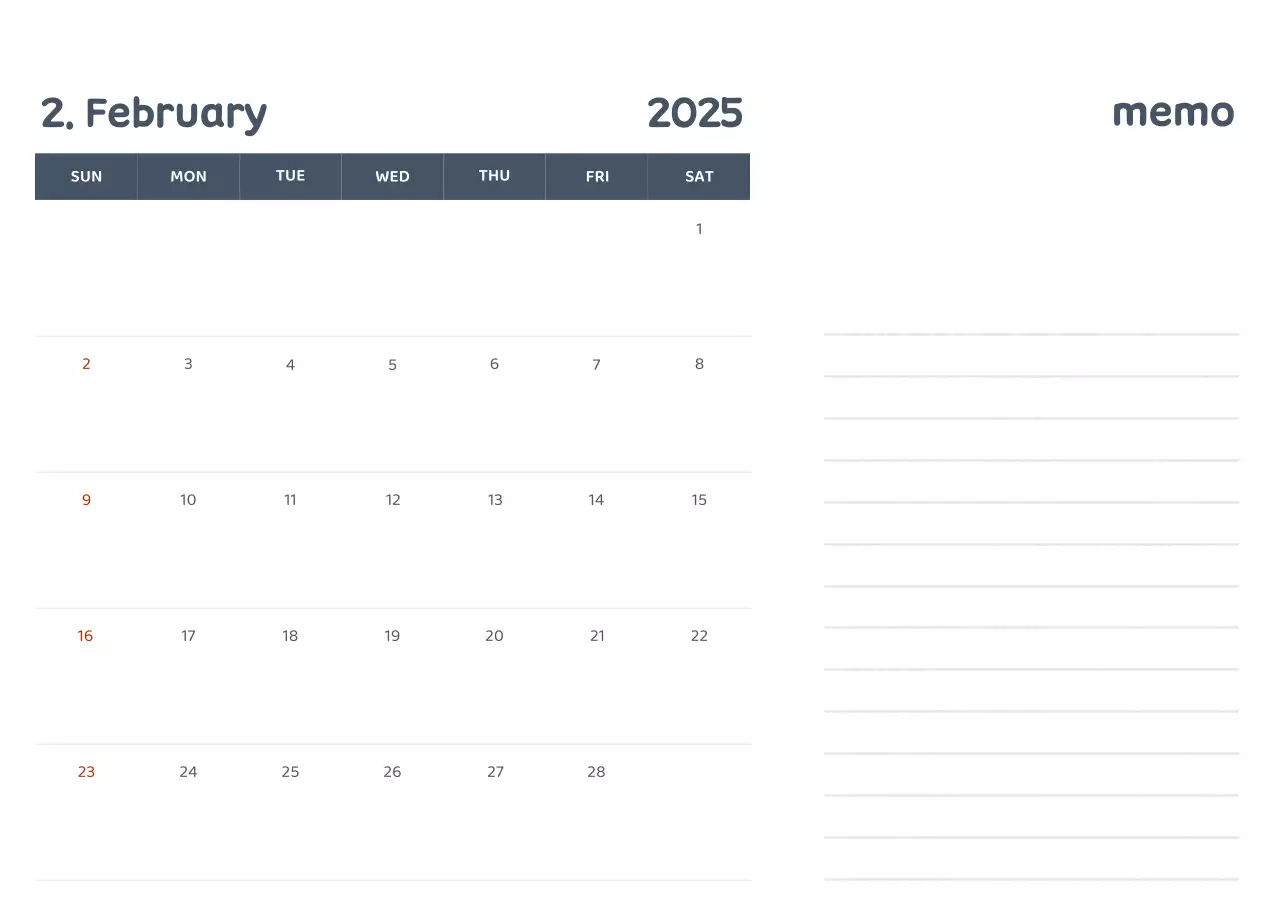1280x916 pixels.
Task: Click date 16 in the Sunday column
Action: [x=85, y=636]
